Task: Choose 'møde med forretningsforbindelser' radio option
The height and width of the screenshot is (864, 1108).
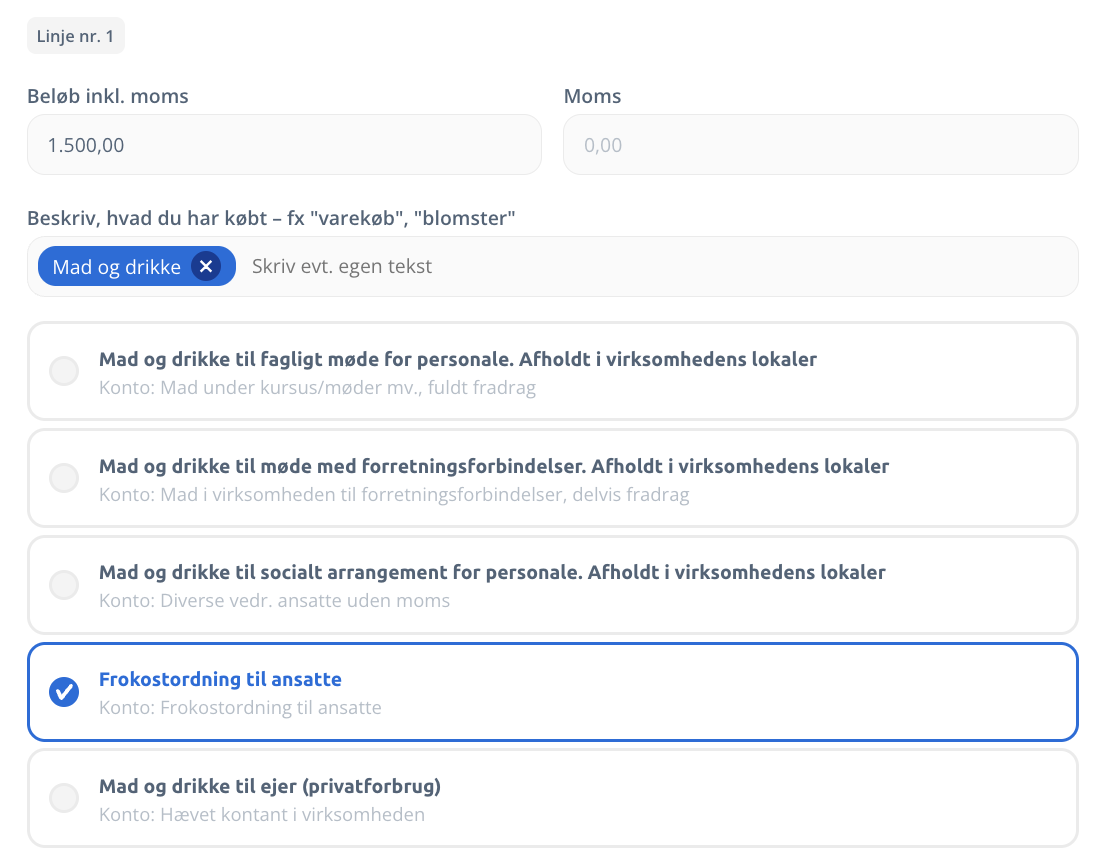Action: [x=553, y=478]
